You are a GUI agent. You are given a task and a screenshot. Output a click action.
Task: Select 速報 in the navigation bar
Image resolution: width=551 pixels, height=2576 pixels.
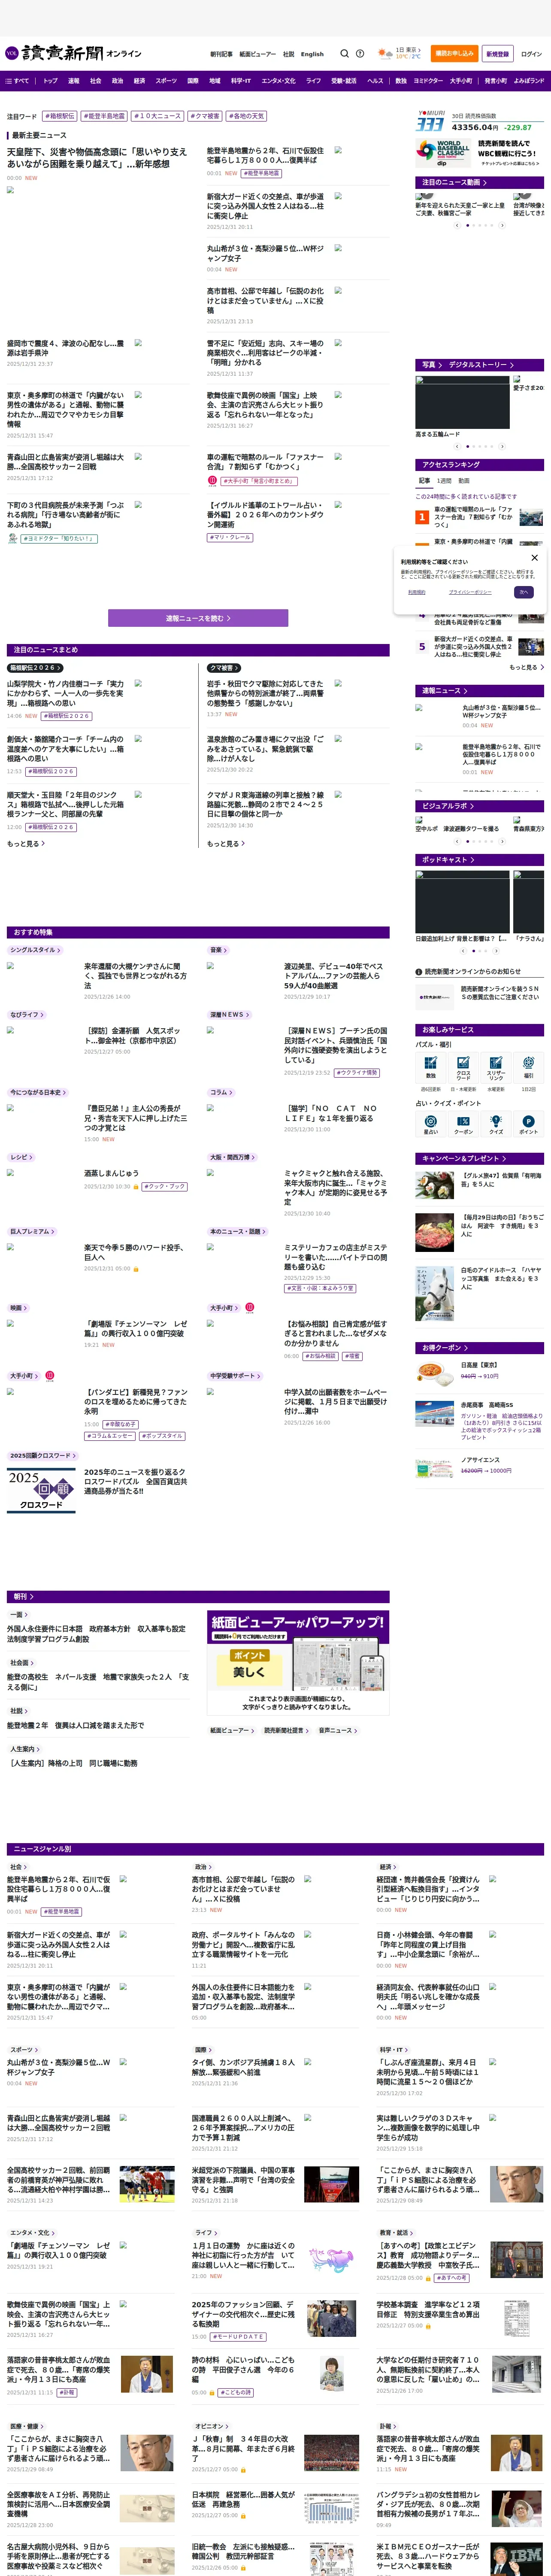pyautogui.click(x=73, y=81)
